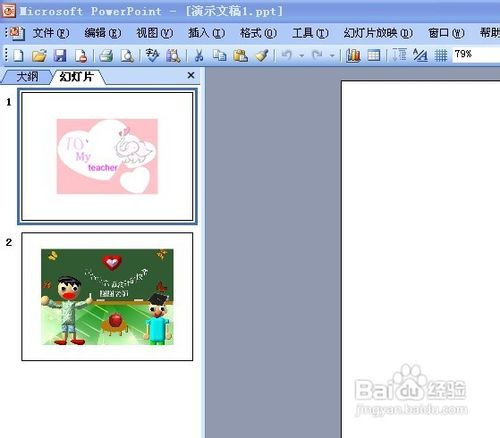The image size is (500, 438).
Task: Click the main slide editing canvas
Action: [x=421, y=259]
